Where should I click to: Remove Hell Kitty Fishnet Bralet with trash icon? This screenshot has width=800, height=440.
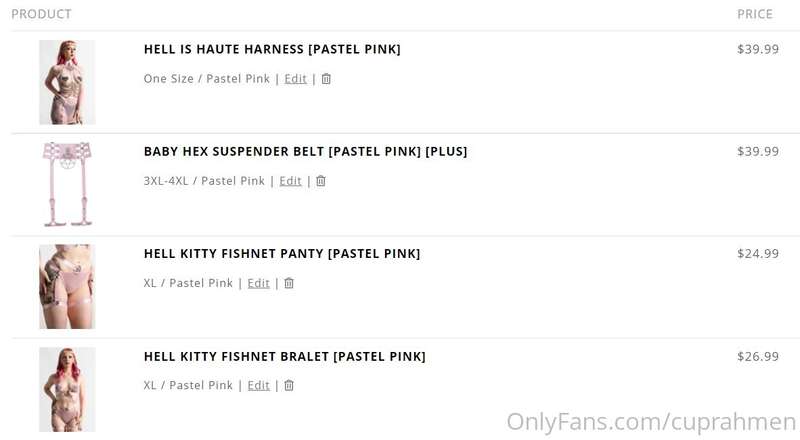coord(289,385)
